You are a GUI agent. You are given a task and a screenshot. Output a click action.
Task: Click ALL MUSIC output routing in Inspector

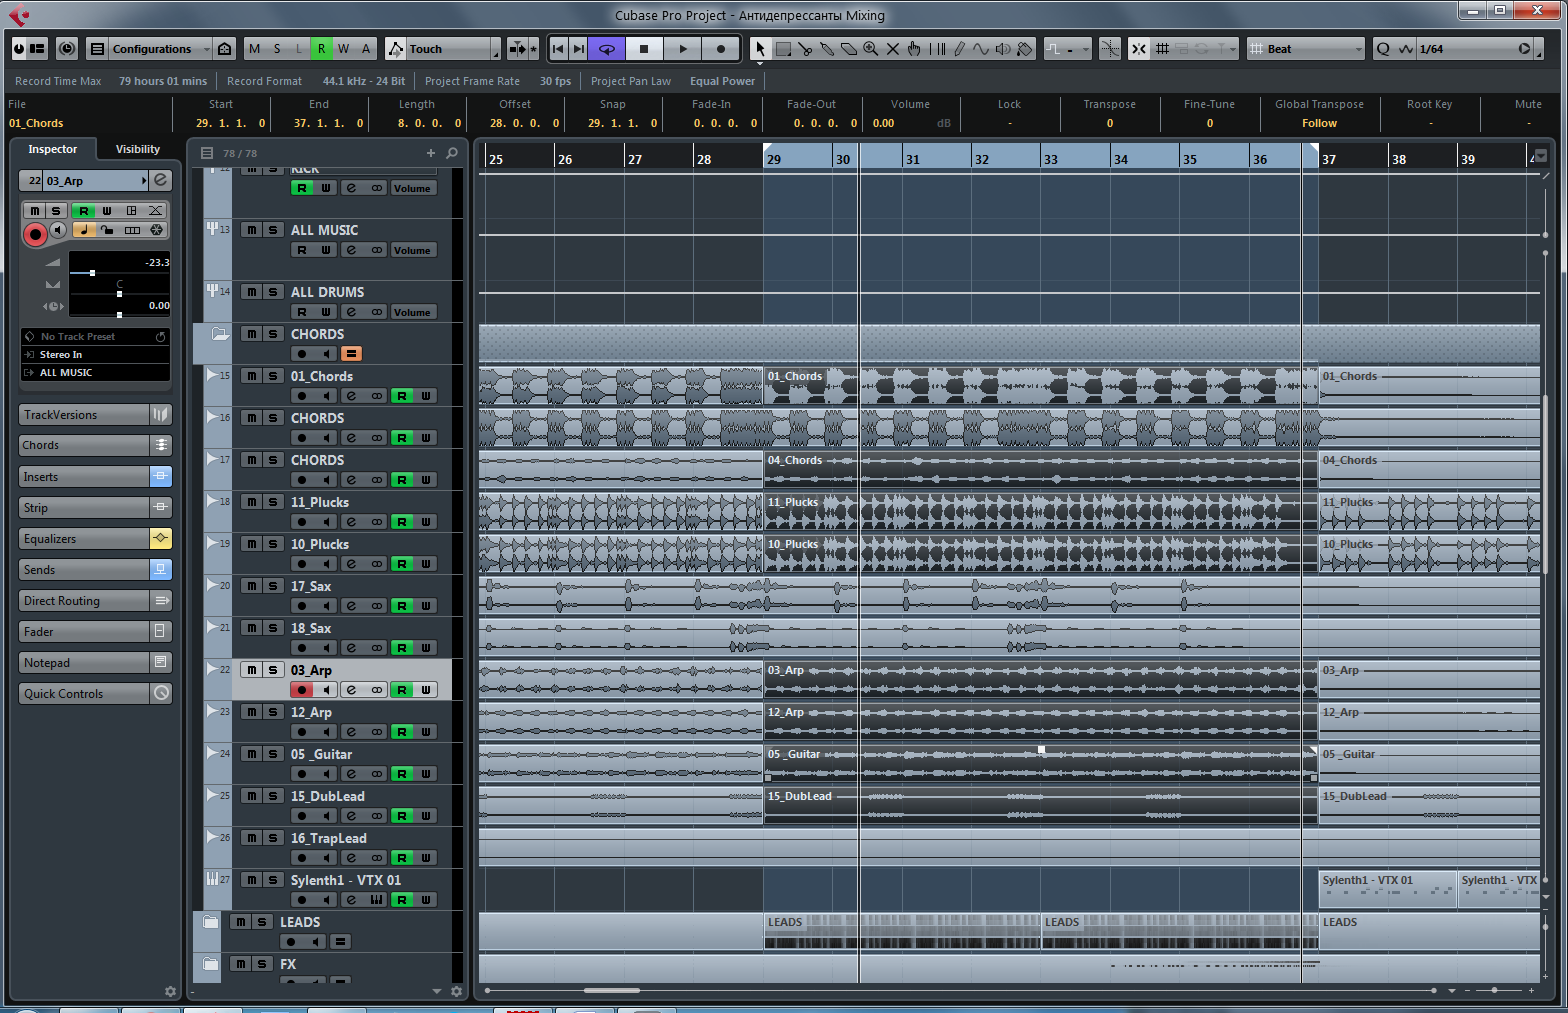(x=95, y=373)
